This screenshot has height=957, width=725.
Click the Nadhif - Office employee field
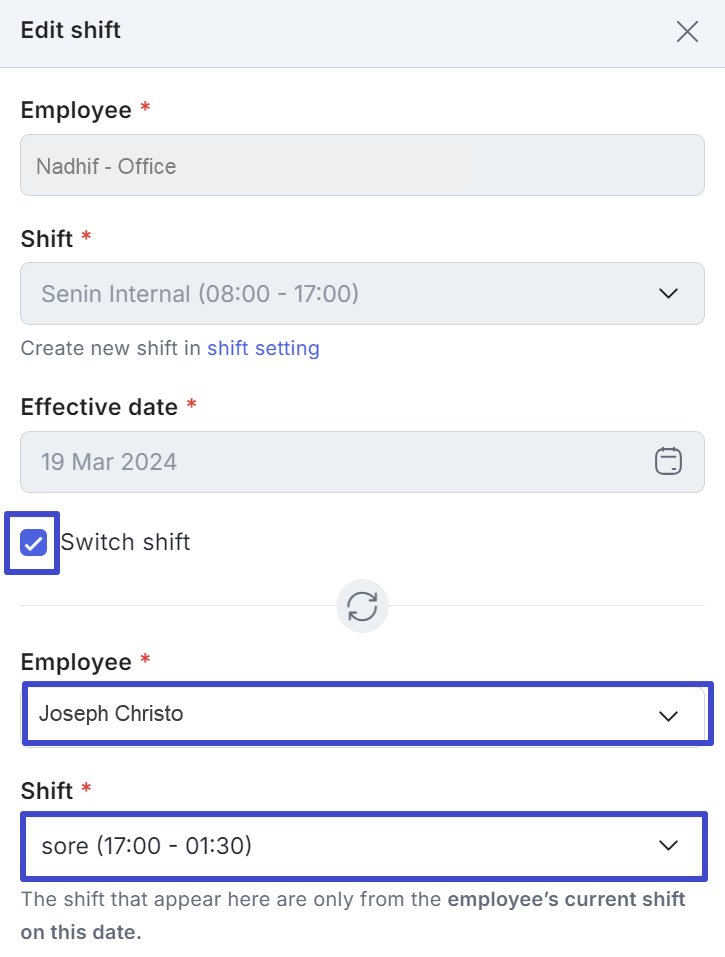pos(362,164)
